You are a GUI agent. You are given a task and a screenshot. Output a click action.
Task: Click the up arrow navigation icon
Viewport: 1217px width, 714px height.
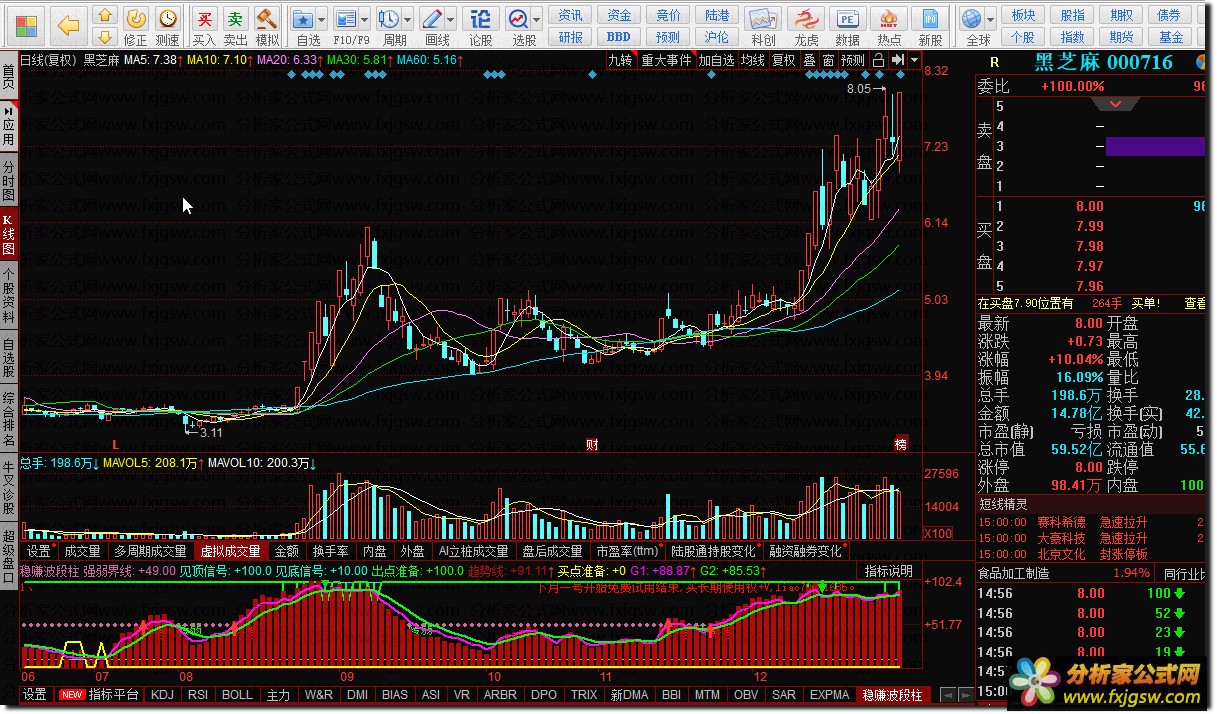pyautogui.click(x=104, y=15)
